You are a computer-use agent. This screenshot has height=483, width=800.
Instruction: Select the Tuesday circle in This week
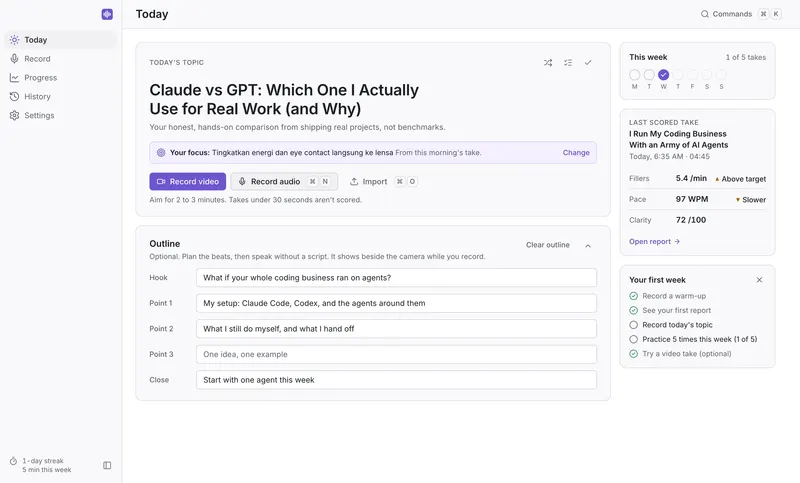(649, 75)
